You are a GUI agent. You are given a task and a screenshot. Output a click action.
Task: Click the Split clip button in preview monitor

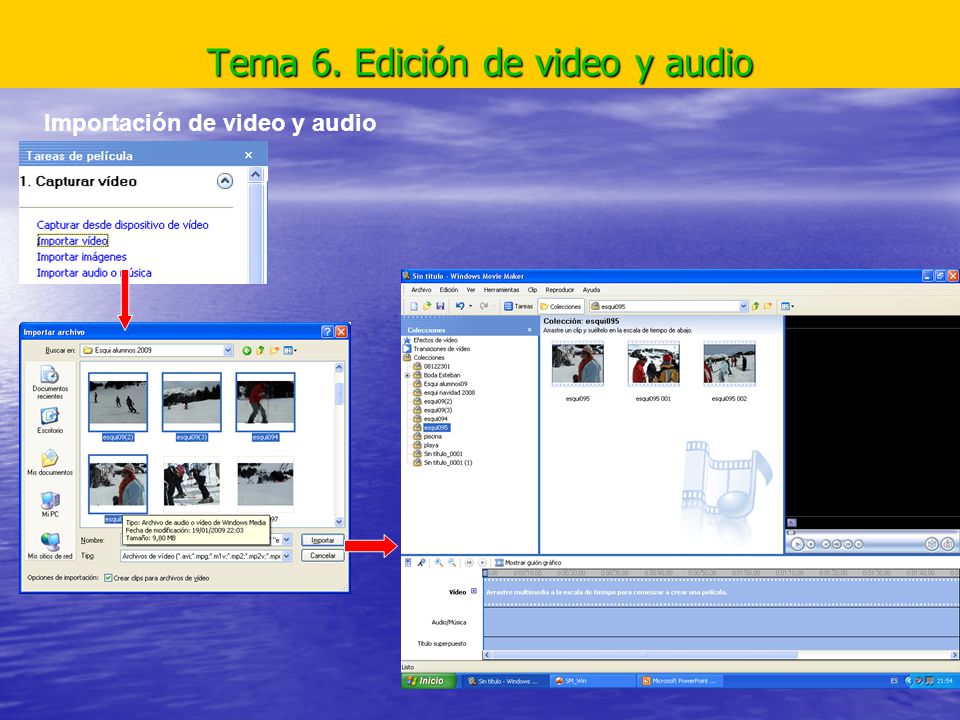tap(931, 544)
